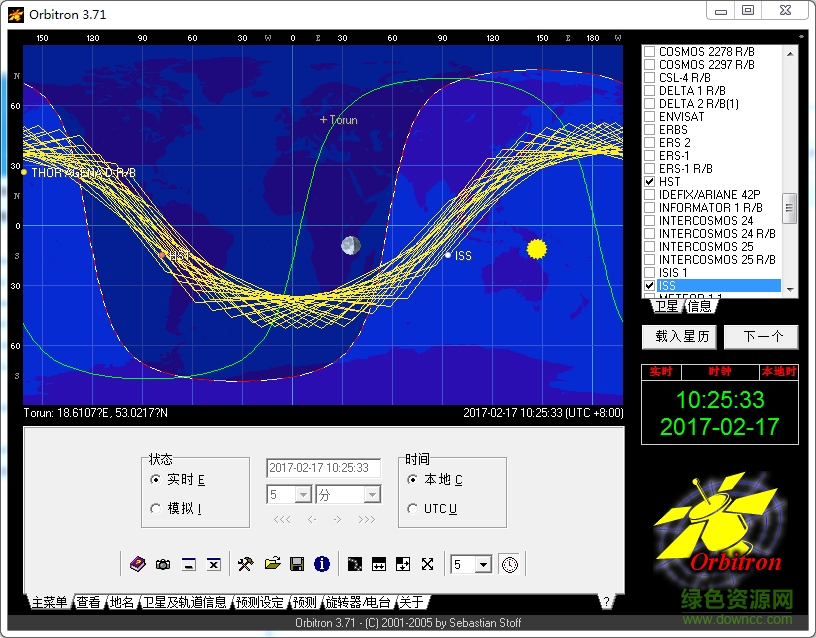Click the night/day map view icon
This screenshot has width=816, height=638.
[x=355, y=564]
